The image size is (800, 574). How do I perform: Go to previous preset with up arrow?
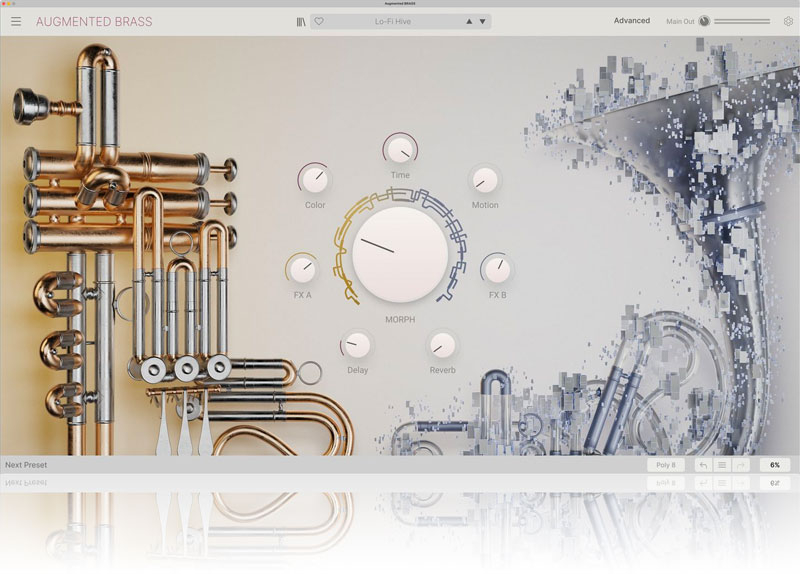pyautogui.click(x=469, y=21)
